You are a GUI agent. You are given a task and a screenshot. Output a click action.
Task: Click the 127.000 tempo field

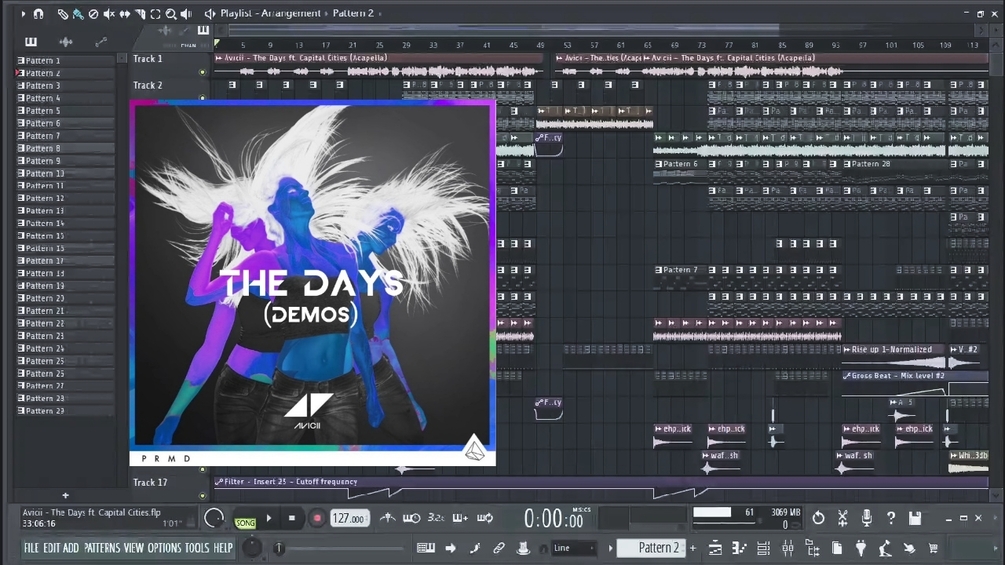(x=349, y=519)
